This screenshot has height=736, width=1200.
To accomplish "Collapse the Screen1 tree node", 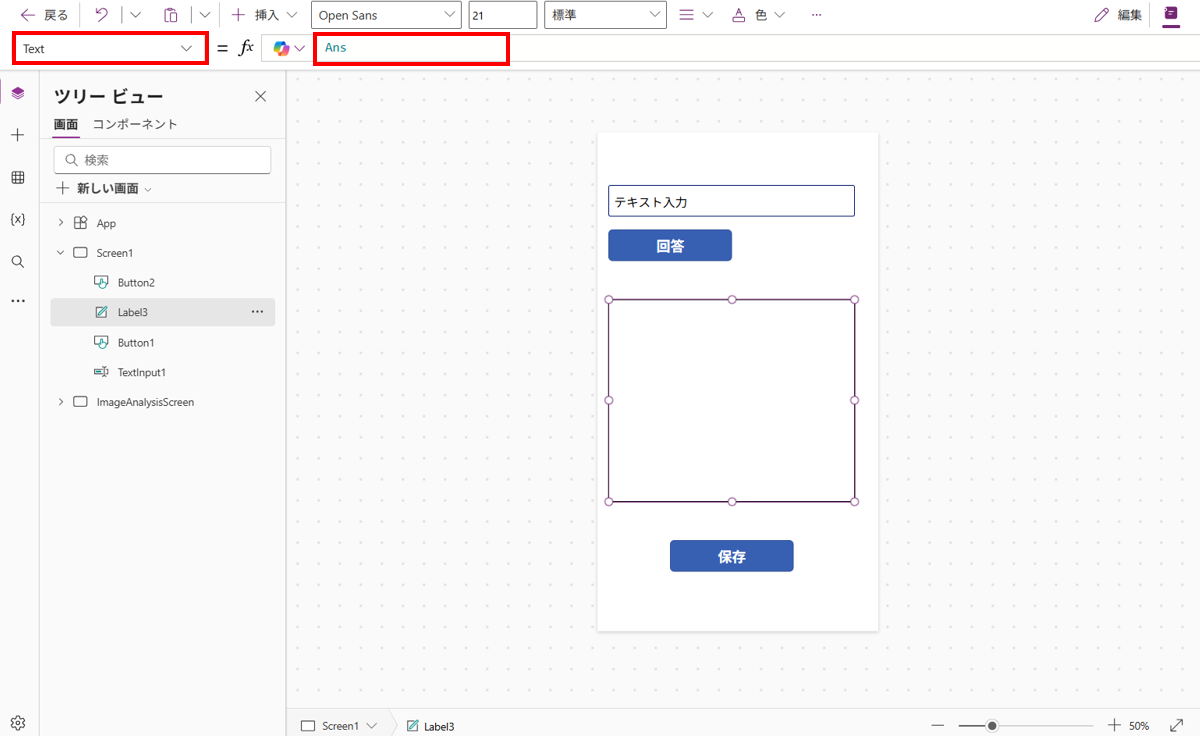I will coord(61,253).
